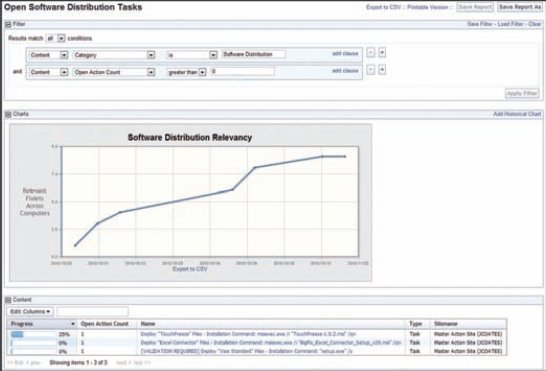Click the Clear filter link

pyautogui.click(x=535, y=24)
